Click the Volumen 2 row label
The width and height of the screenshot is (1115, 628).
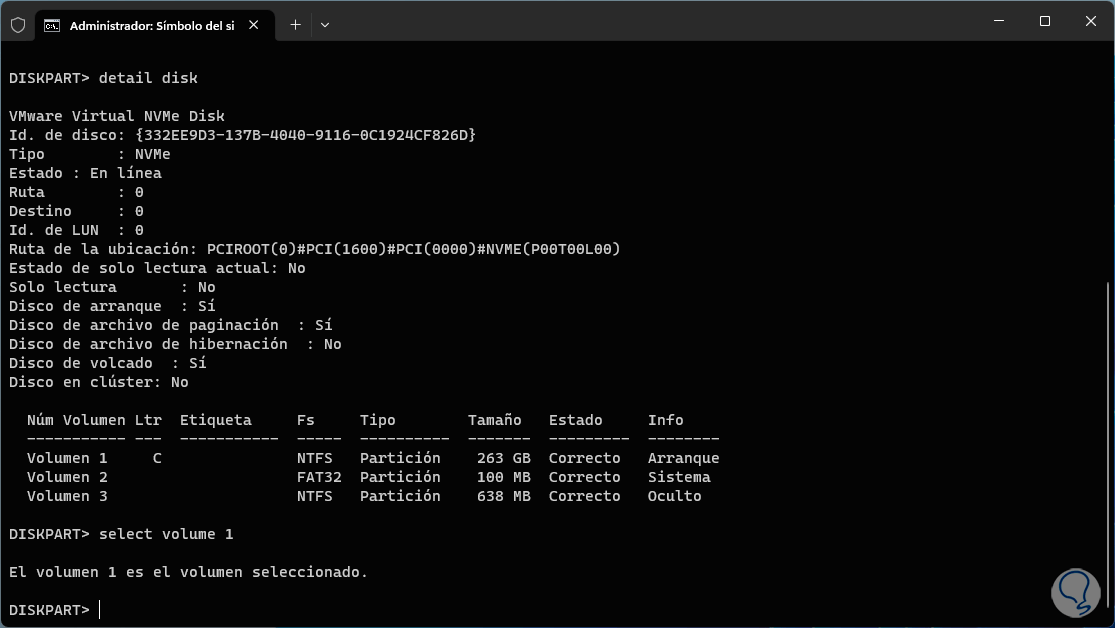click(x=67, y=477)
